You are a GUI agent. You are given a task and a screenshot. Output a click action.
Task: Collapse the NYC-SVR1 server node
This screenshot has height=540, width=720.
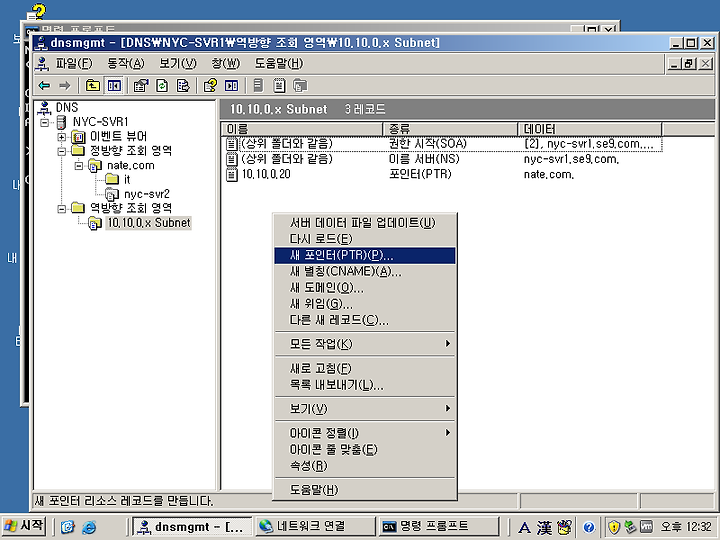click(x=45, y=122)
